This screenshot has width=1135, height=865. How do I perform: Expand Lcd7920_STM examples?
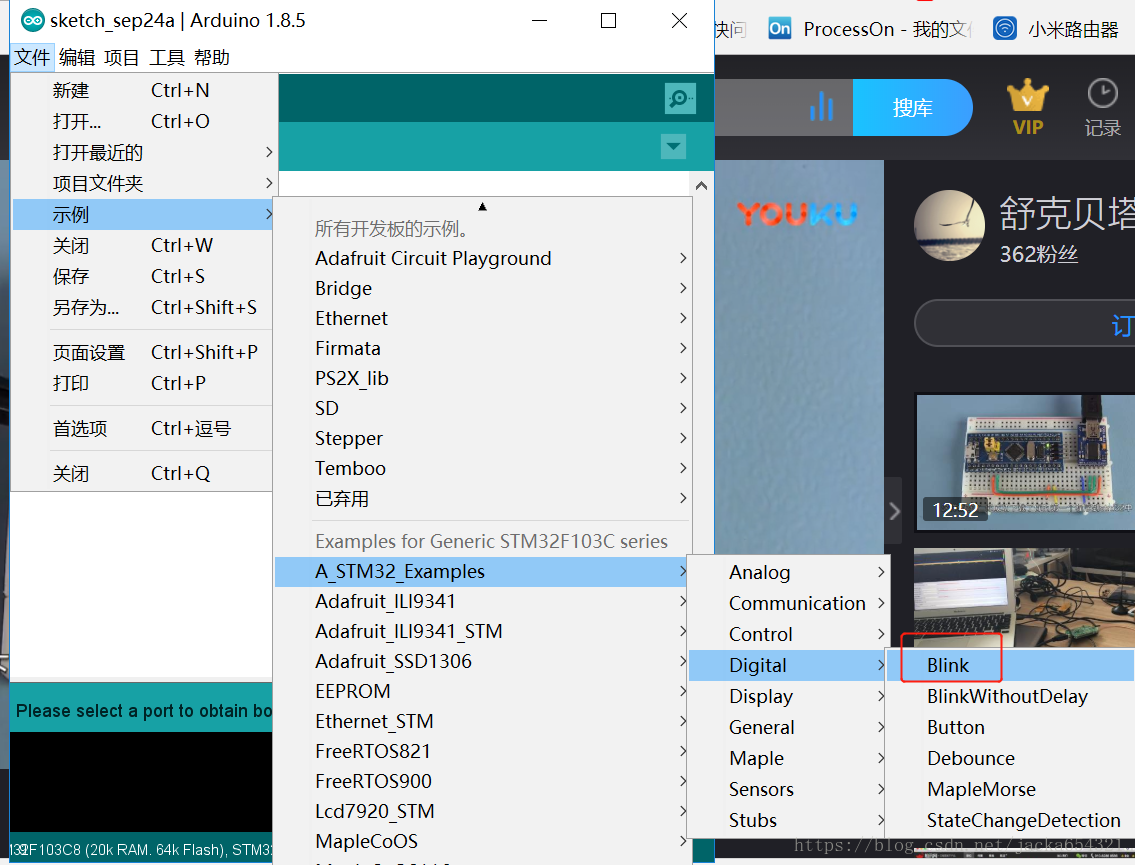(483, 811)
